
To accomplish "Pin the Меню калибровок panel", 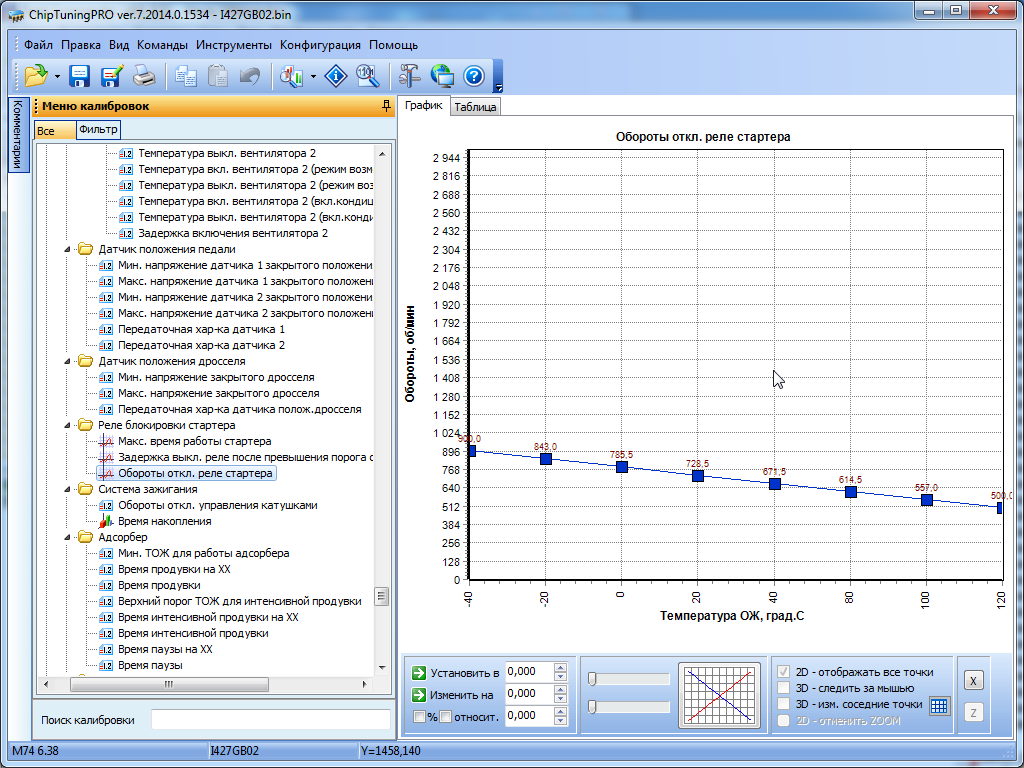I will tap(386, 106).
